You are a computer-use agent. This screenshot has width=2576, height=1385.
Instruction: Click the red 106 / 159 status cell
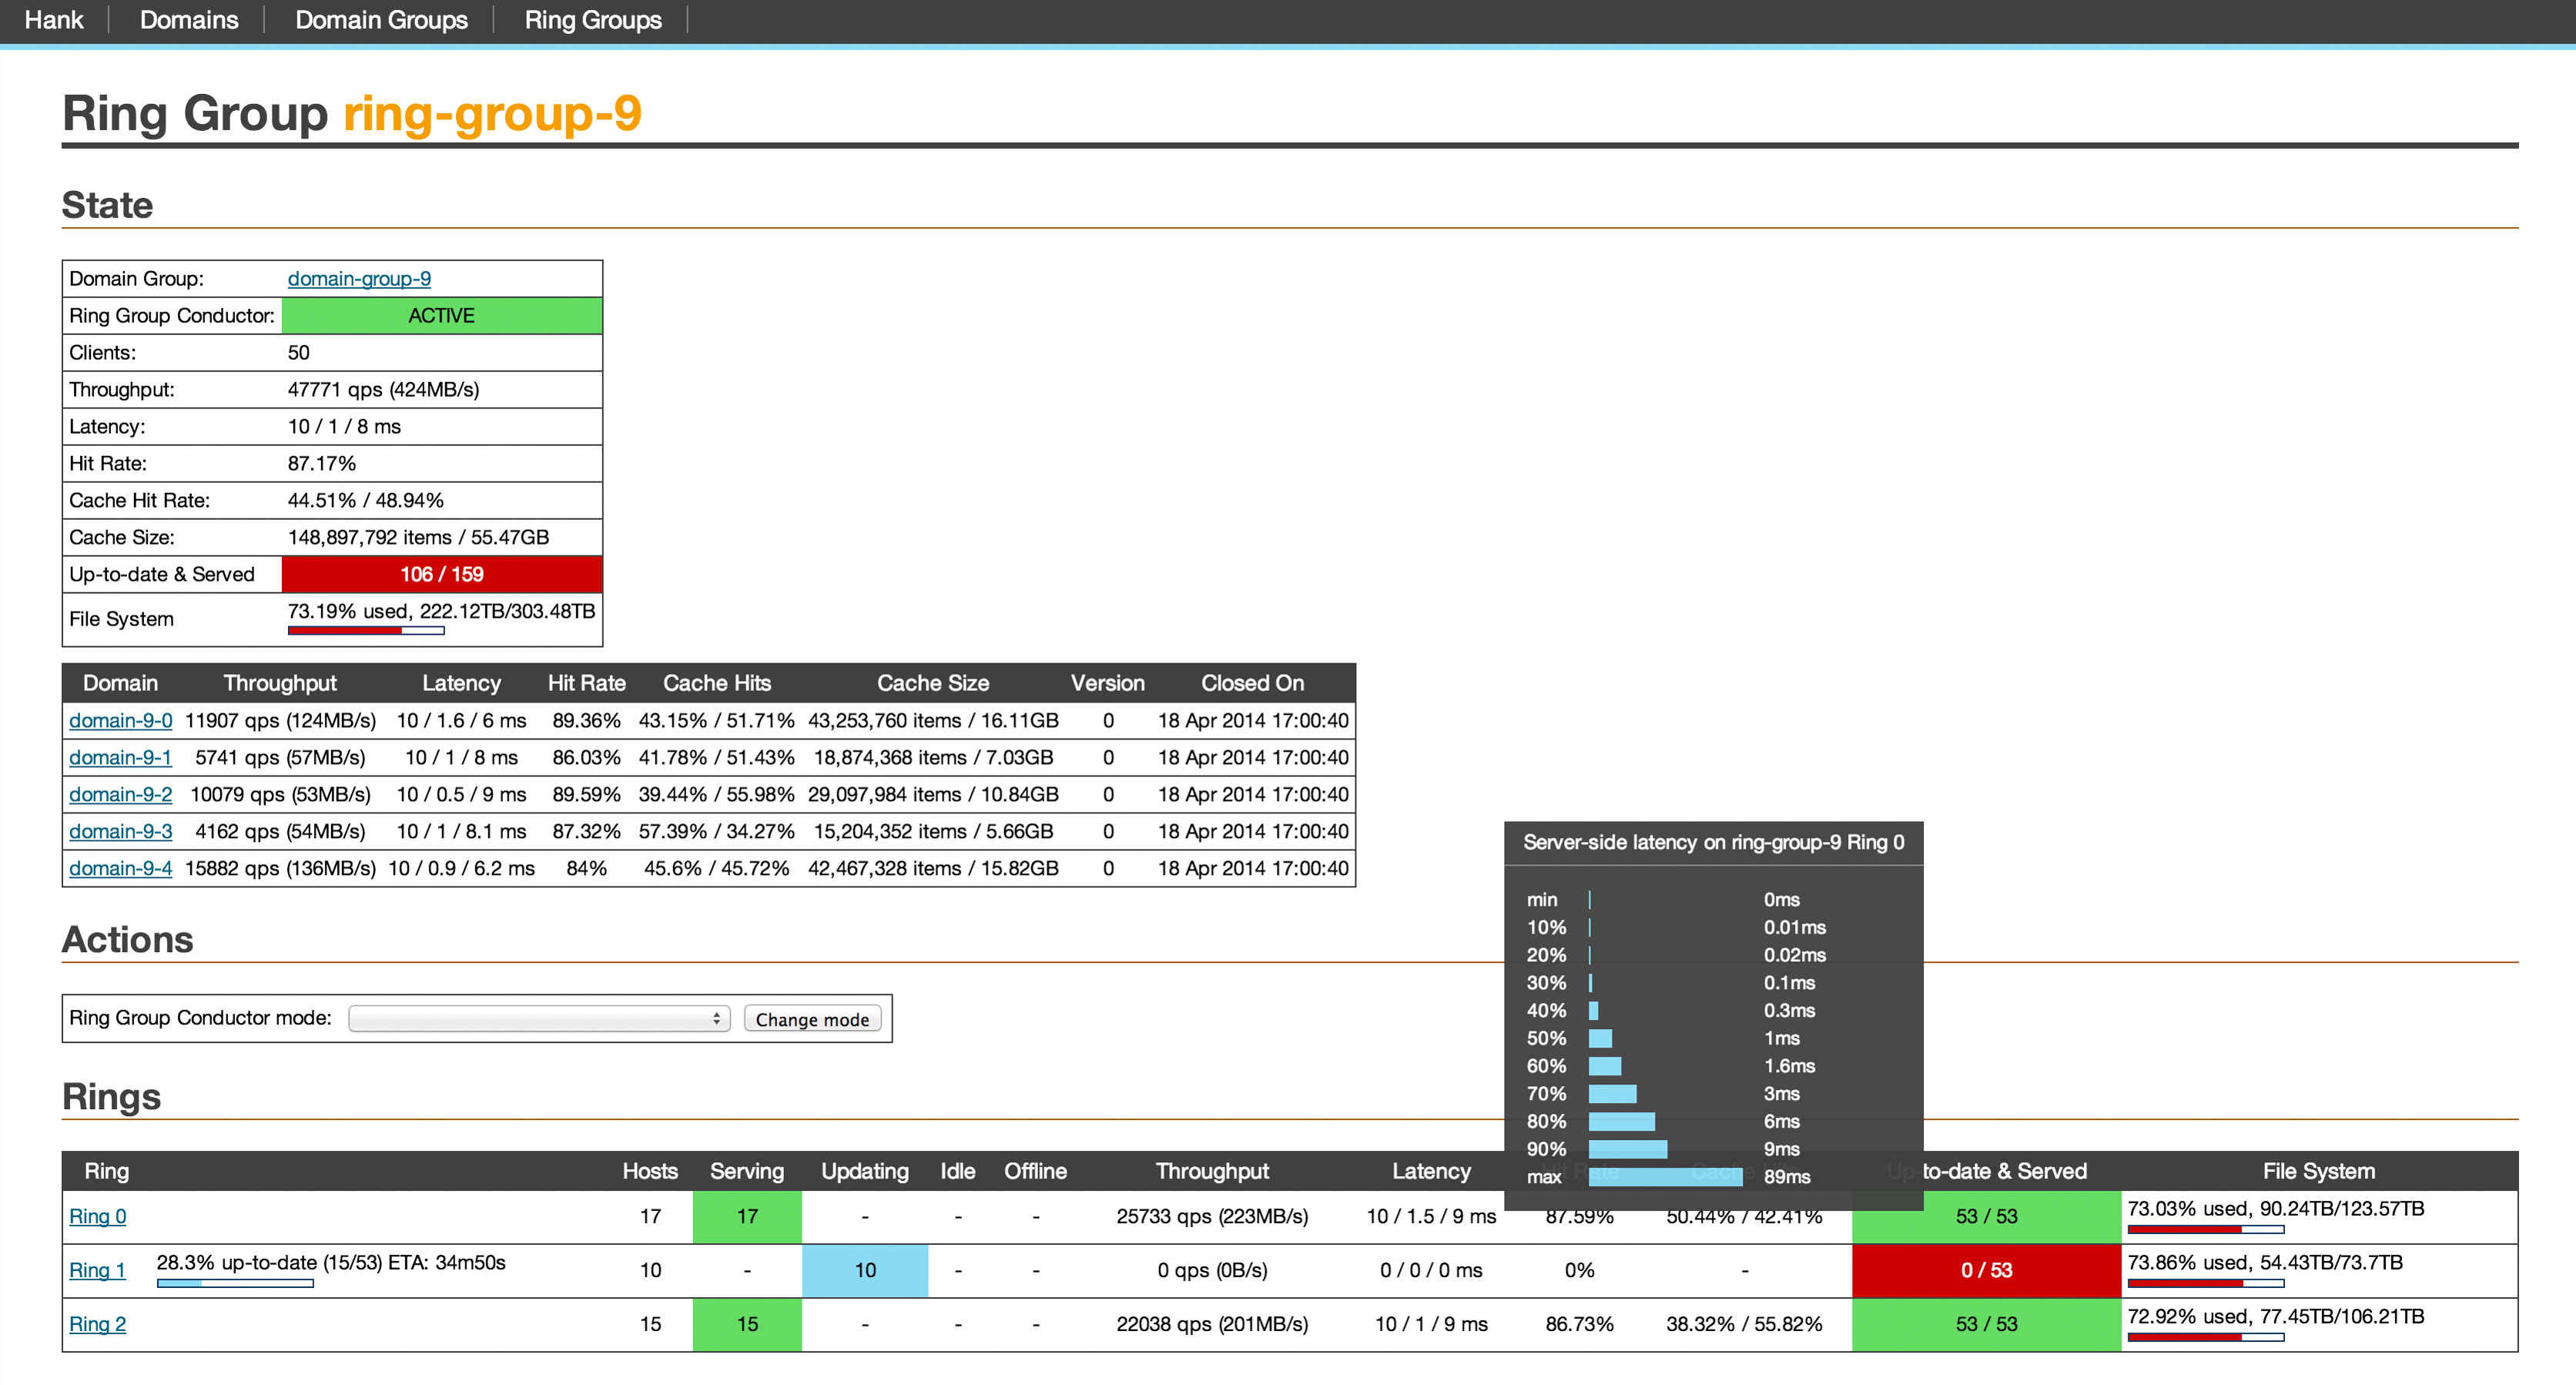click(x=441, y=574)
